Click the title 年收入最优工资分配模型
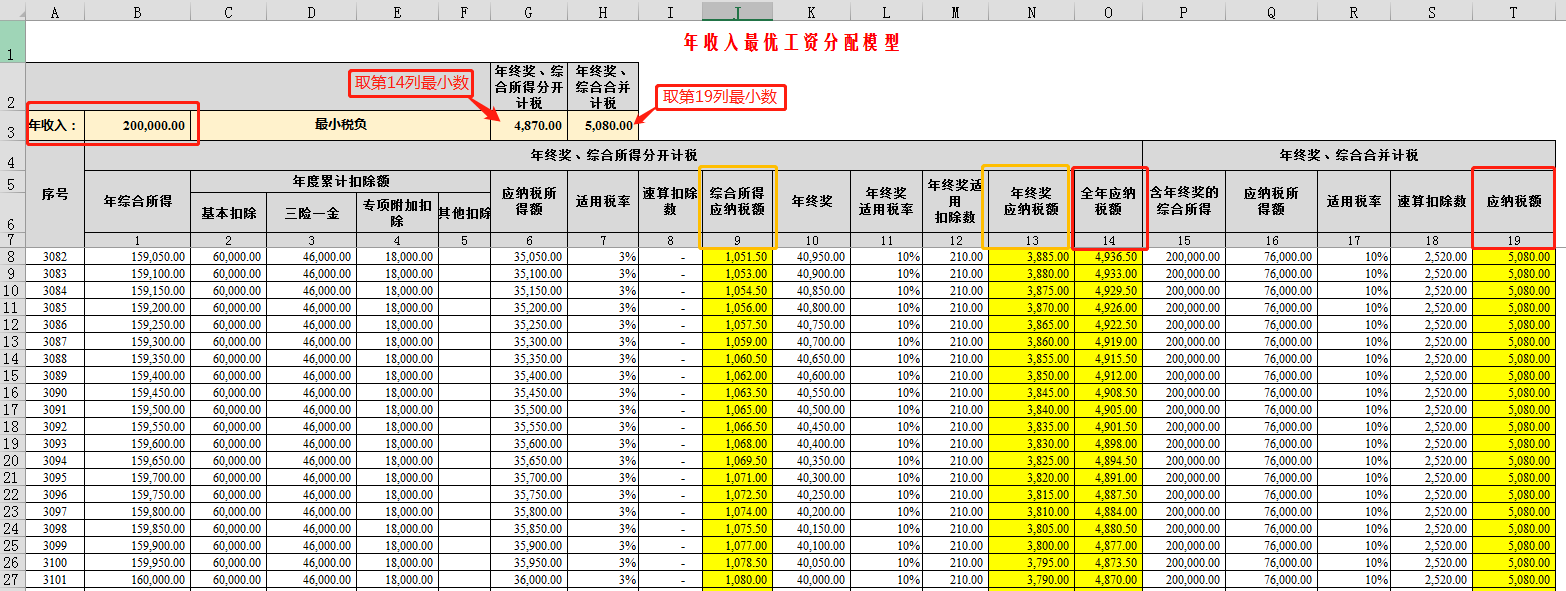This screenshot has width=1566, height=591. [791, 43]
